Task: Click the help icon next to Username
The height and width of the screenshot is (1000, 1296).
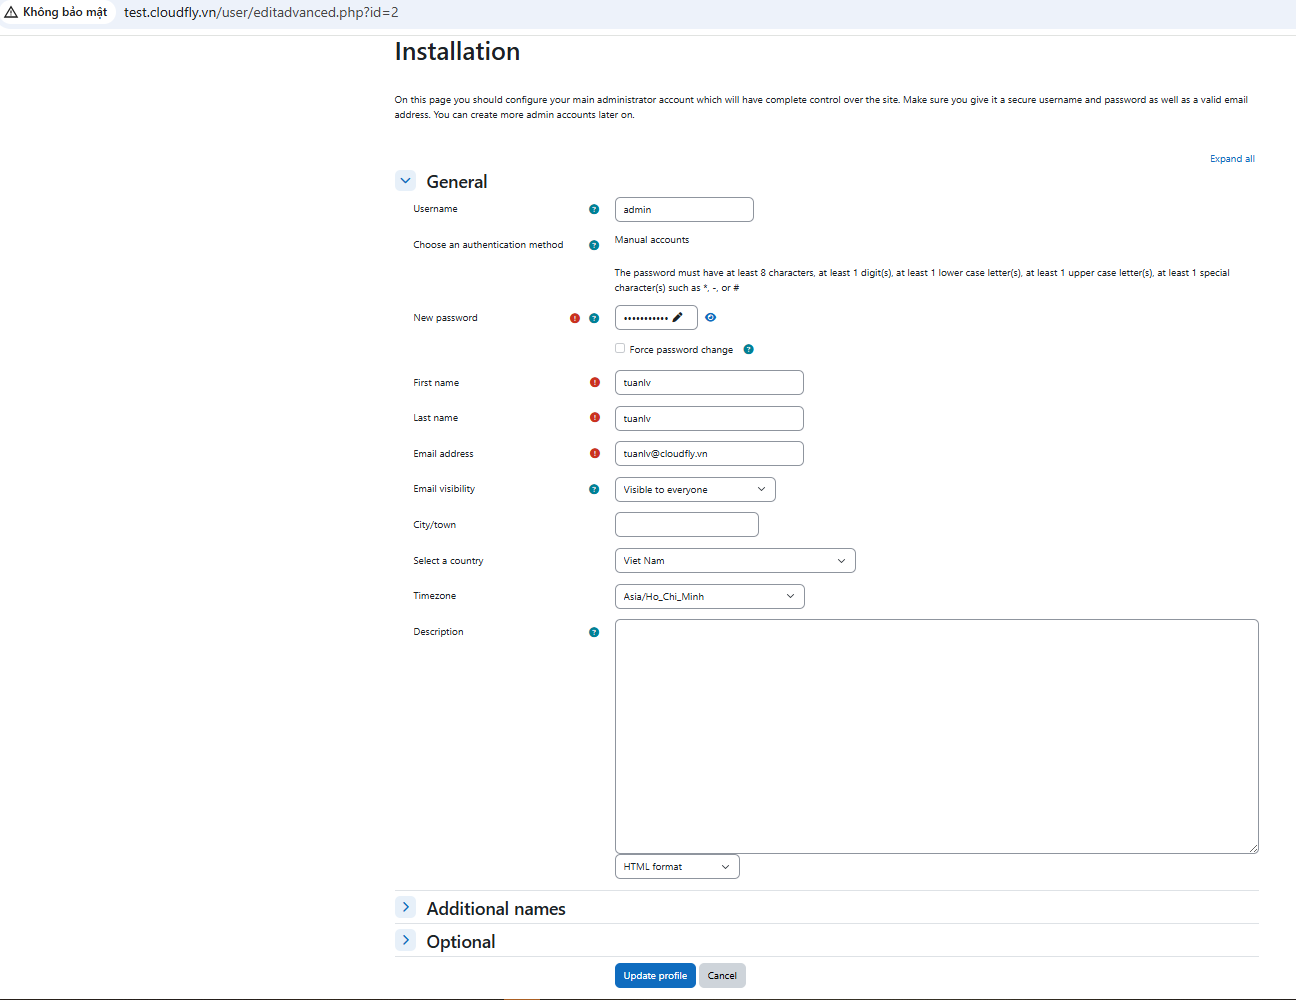Action: click(594, 209)
